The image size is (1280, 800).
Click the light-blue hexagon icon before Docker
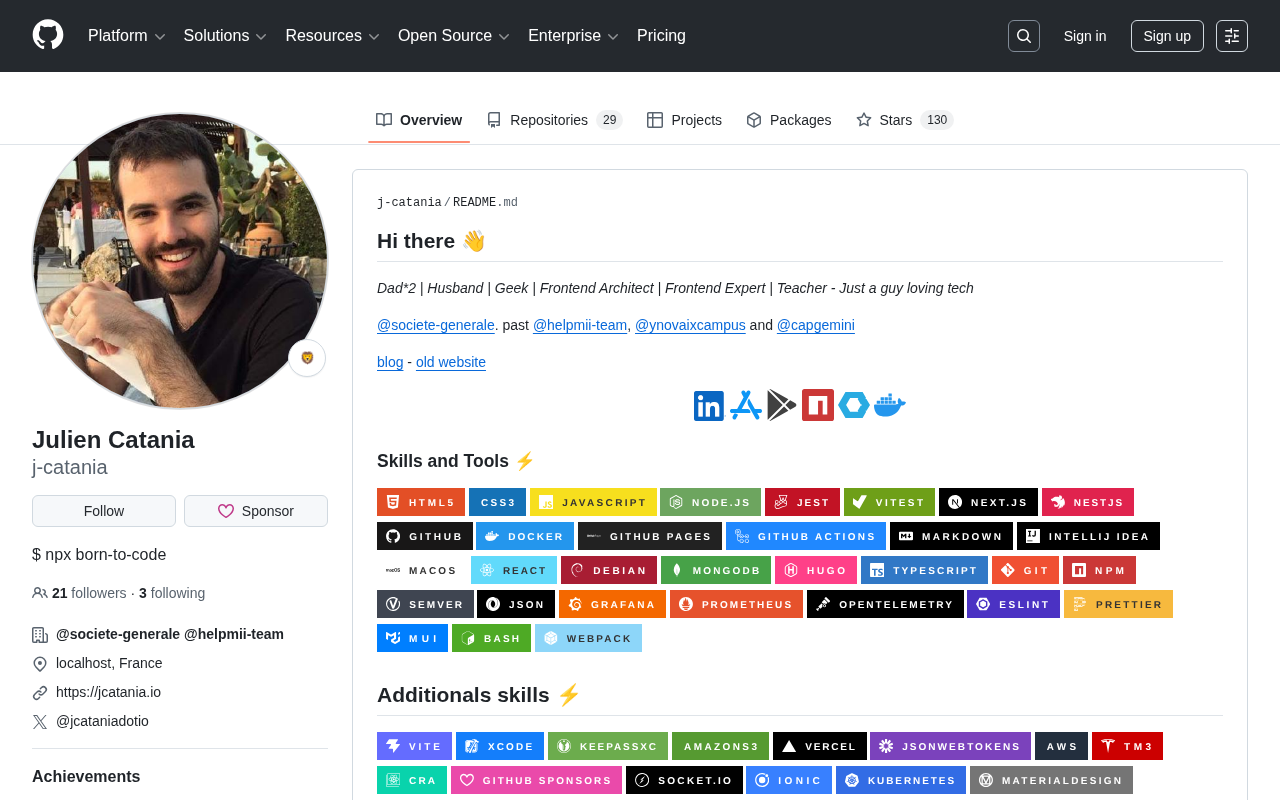coord(854,405)
